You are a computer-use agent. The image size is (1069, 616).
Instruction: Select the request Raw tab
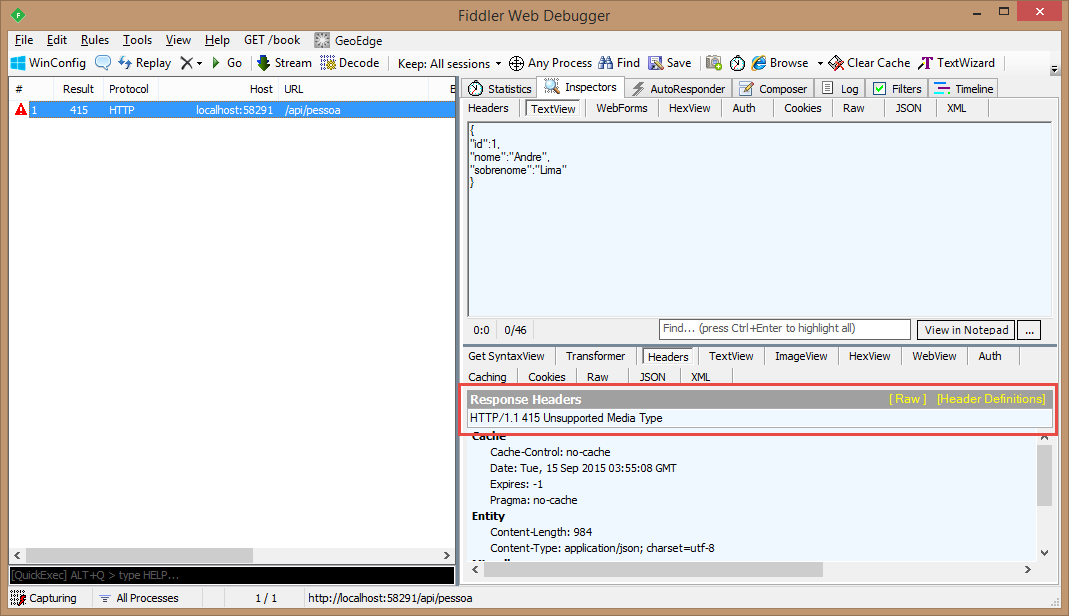pyautogui.click(x=854, y=108)
